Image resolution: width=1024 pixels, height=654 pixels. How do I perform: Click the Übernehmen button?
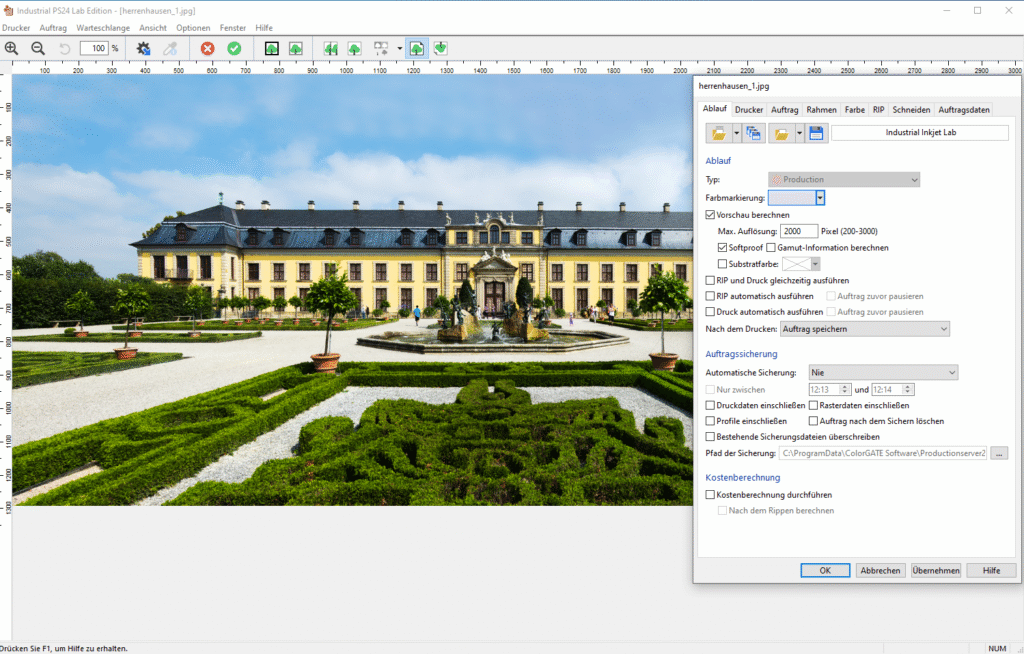pos(936,570)
